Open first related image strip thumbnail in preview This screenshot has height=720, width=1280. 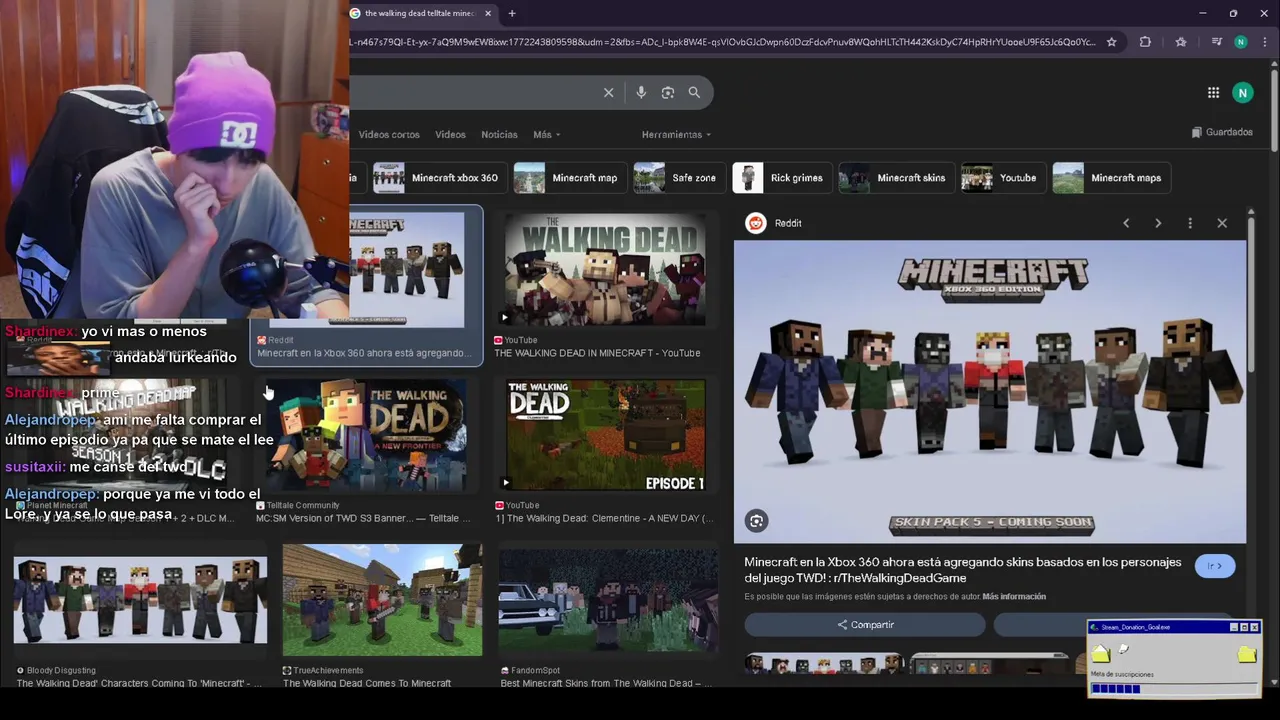pos(824,664)
